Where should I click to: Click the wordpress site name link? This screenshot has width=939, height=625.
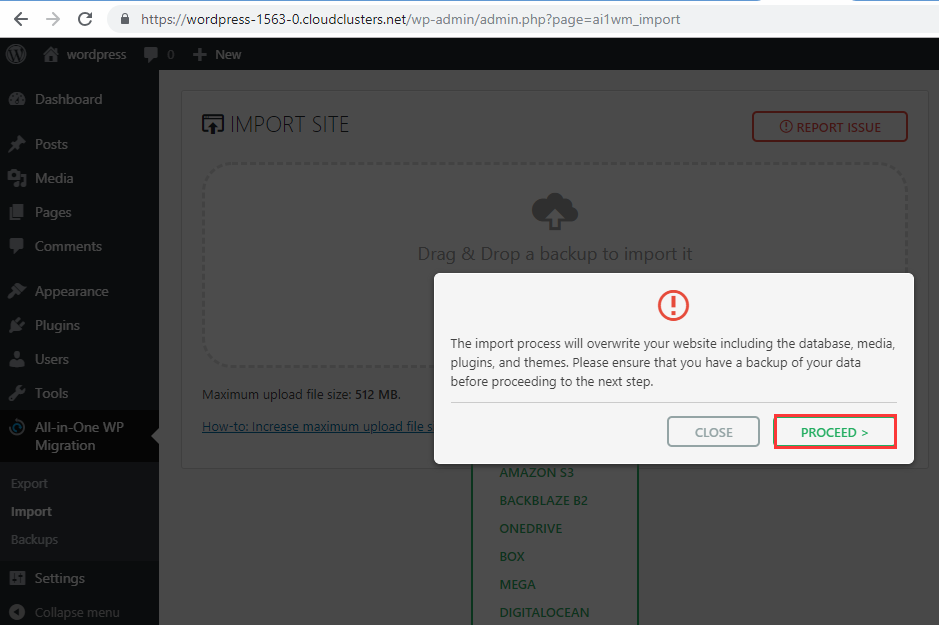[x=96, y=54]
